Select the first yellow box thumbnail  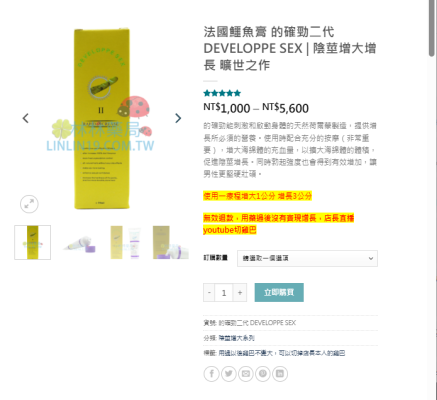pos(32,242)
